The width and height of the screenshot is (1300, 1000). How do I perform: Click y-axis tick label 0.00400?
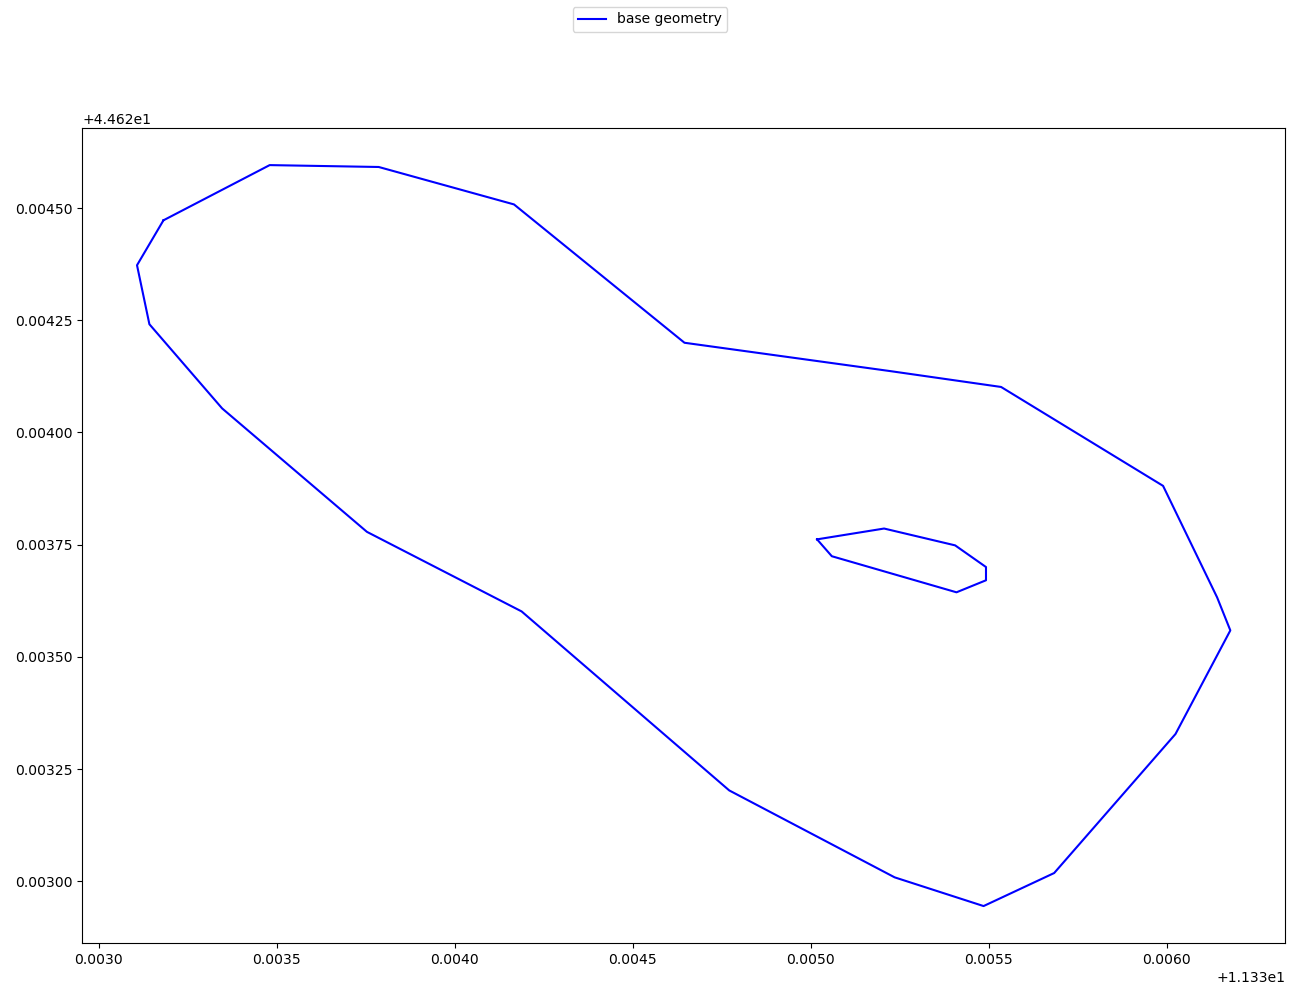pos(43,433)
